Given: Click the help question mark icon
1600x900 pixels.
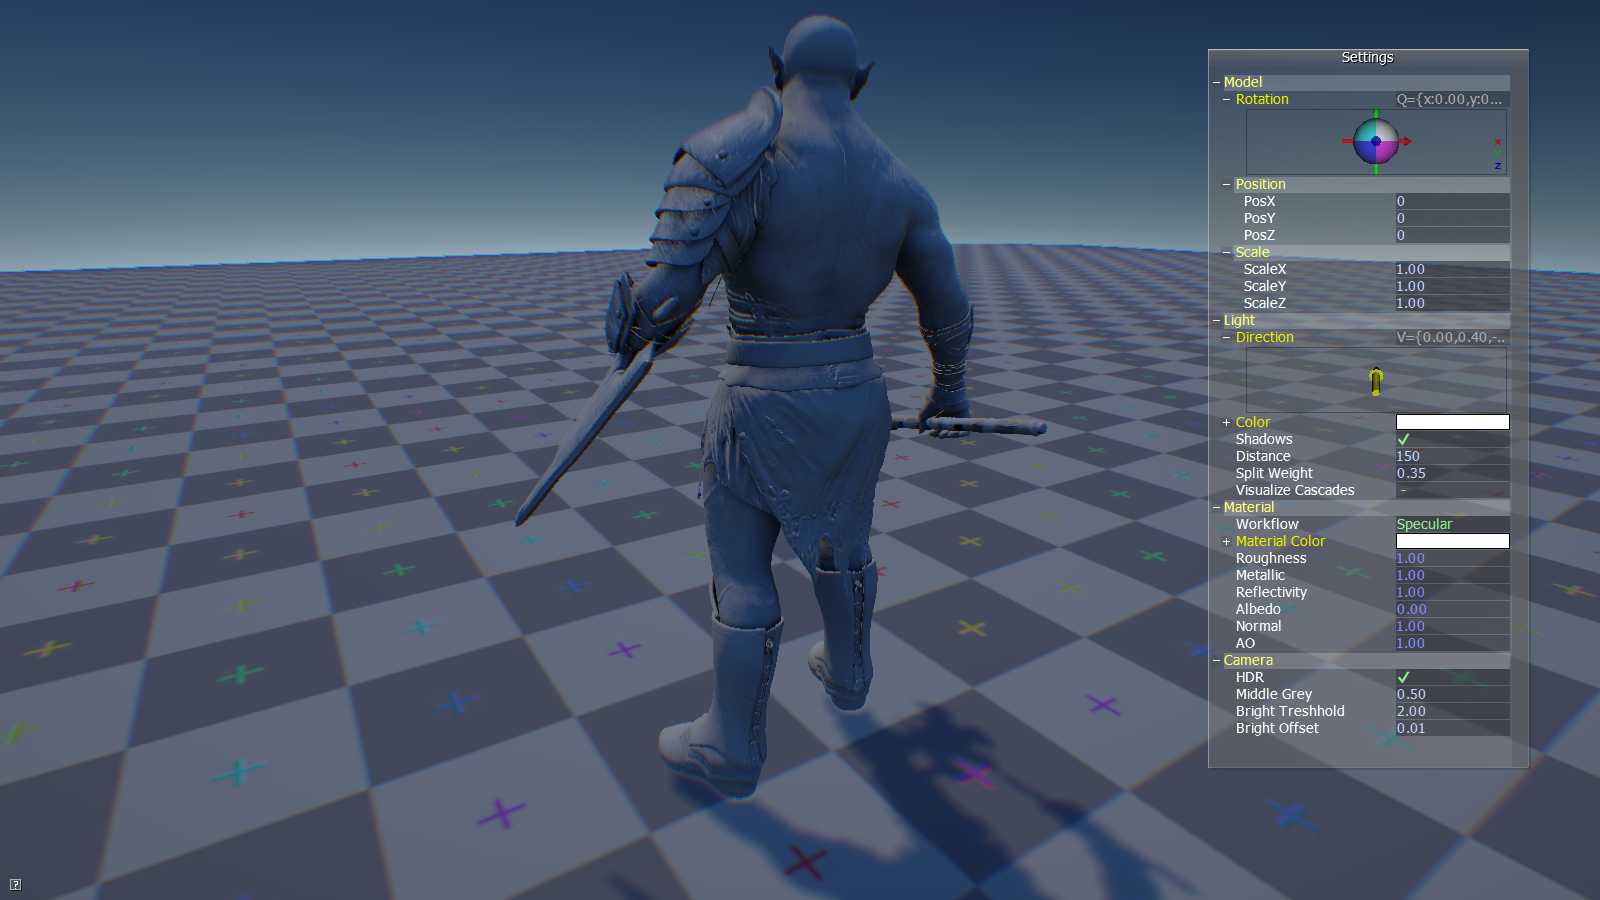Looking at the screenshot, I should [x=15, y=884].
